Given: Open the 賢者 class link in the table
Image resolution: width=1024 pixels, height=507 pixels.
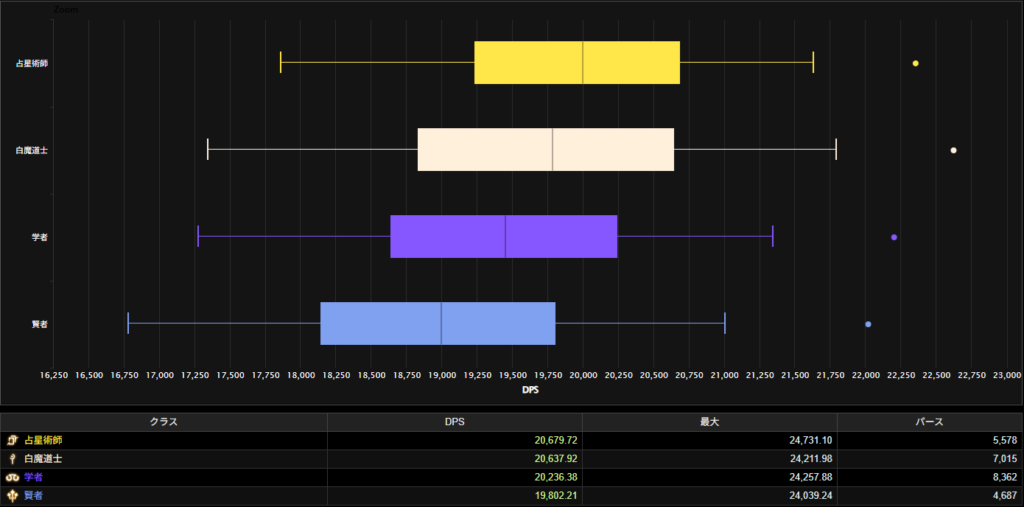Looking at the screenshot, I should pyautogui.click(x=36, y=495).
